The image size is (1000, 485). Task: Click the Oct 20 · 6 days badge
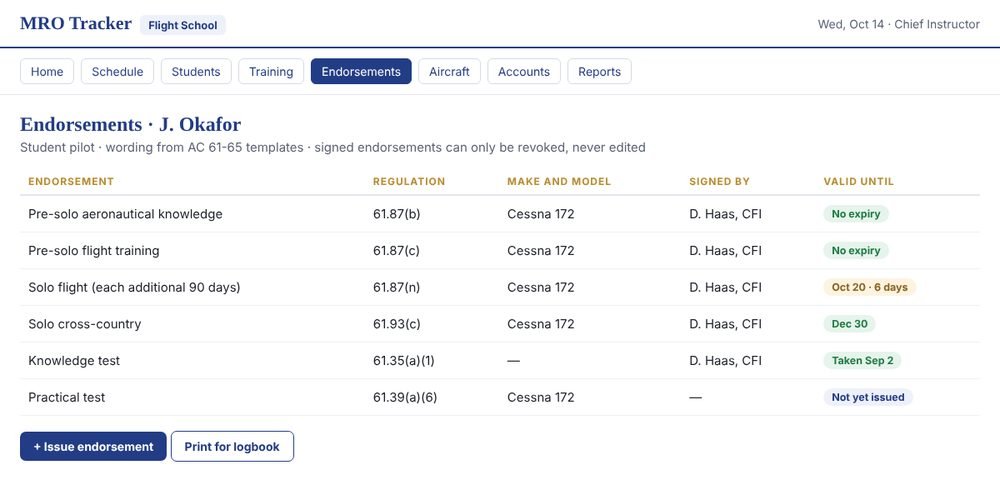pos(870,287)
